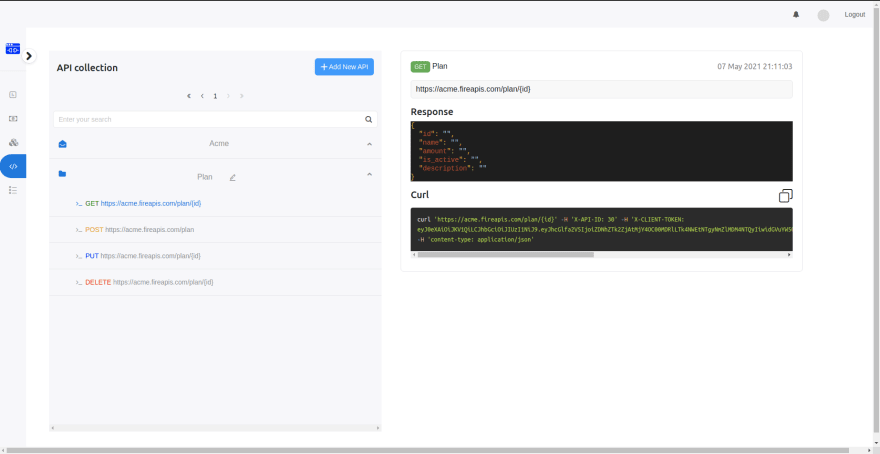Open the POST plan API entry

coord(216,230)
